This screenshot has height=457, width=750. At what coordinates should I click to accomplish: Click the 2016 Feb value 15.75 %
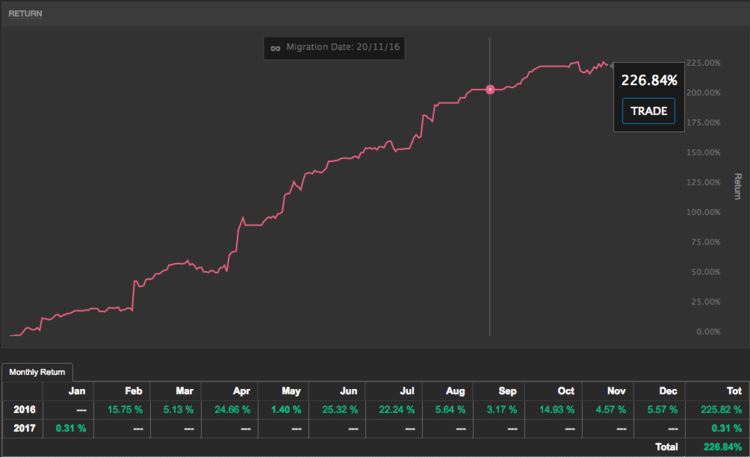pos(125,410)
